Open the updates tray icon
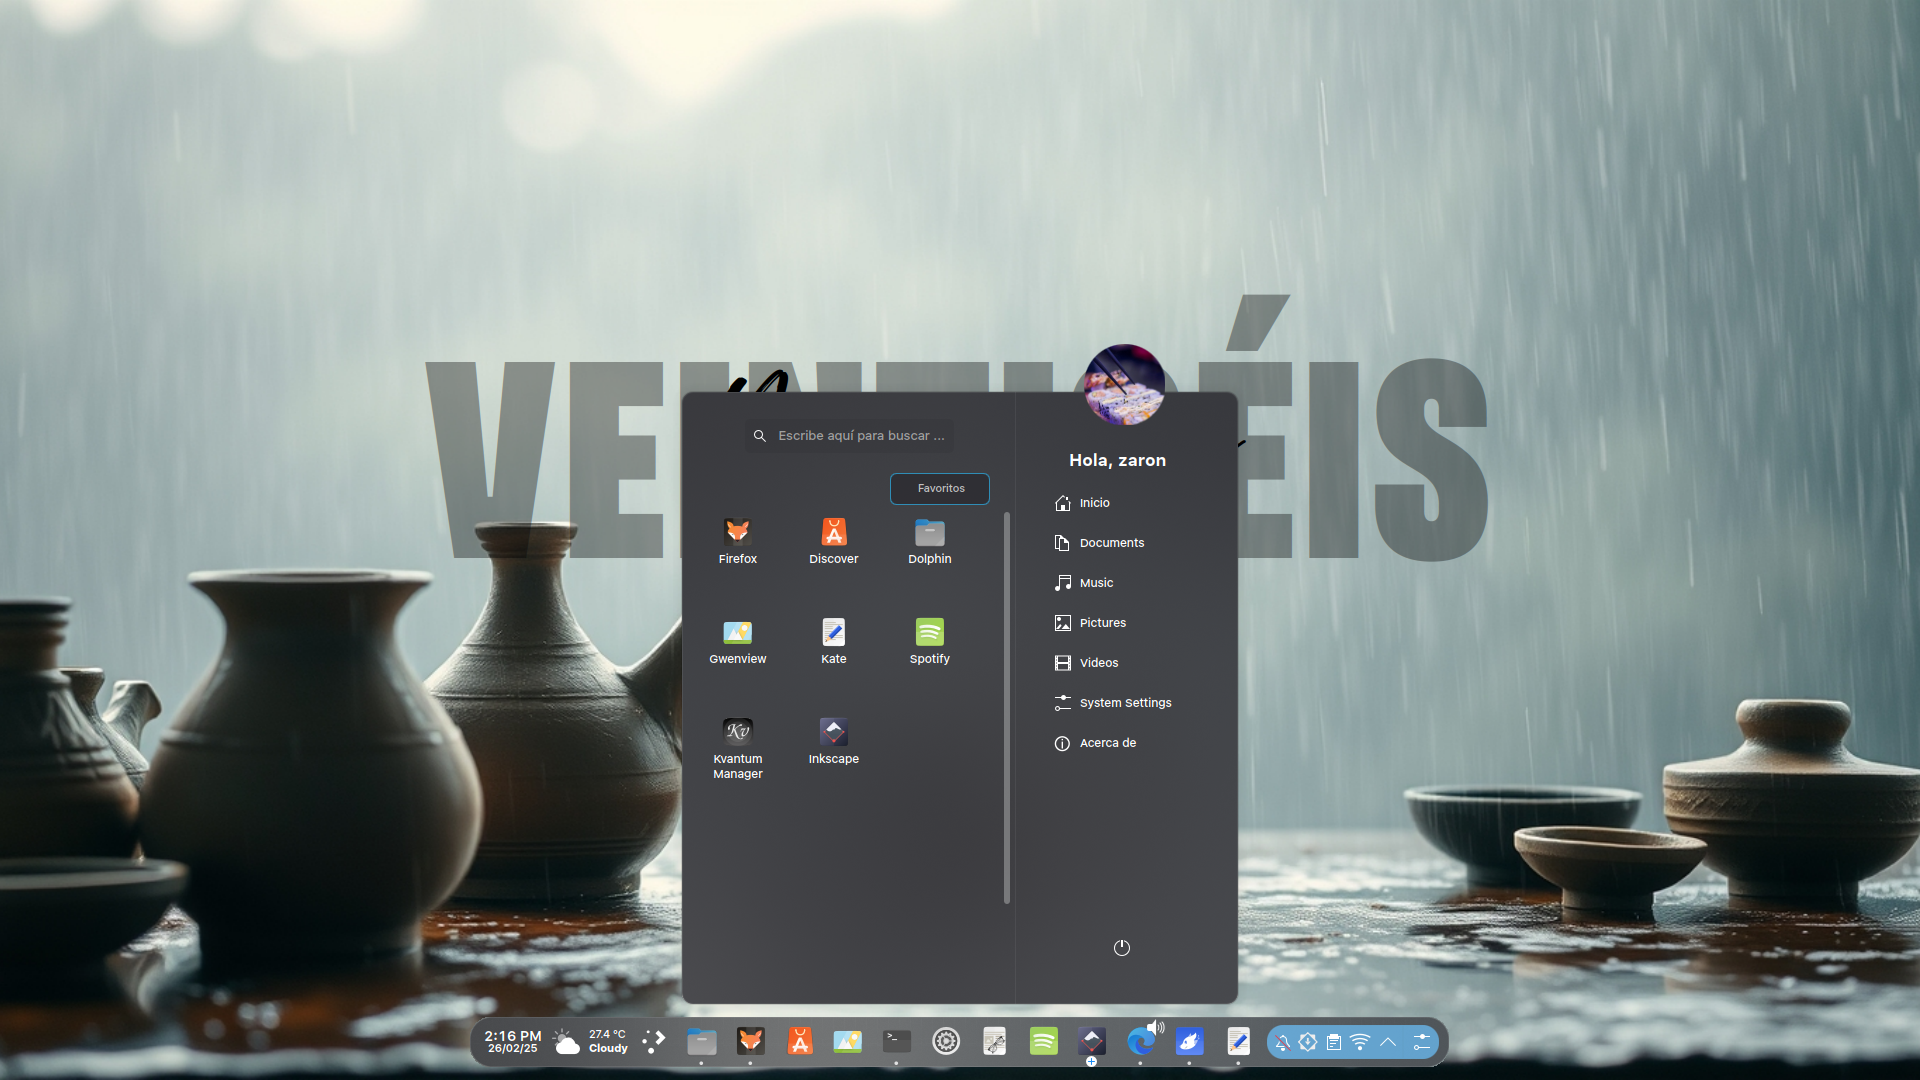Image resolution: width=1920 pixels, height=1080 pixels. point(1308,1042)
